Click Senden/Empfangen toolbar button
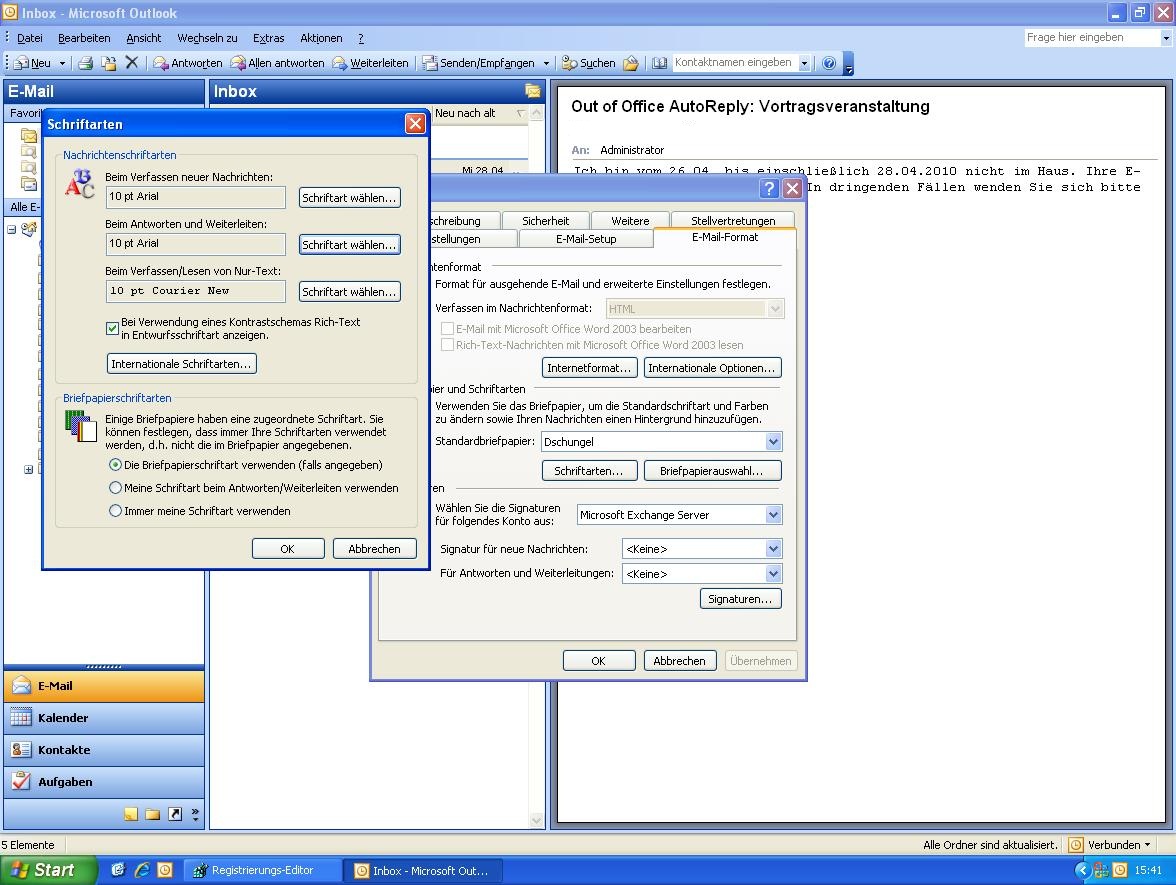Image resolution: width=1176 pixels, height=885 pixels. tap(479, 63)
